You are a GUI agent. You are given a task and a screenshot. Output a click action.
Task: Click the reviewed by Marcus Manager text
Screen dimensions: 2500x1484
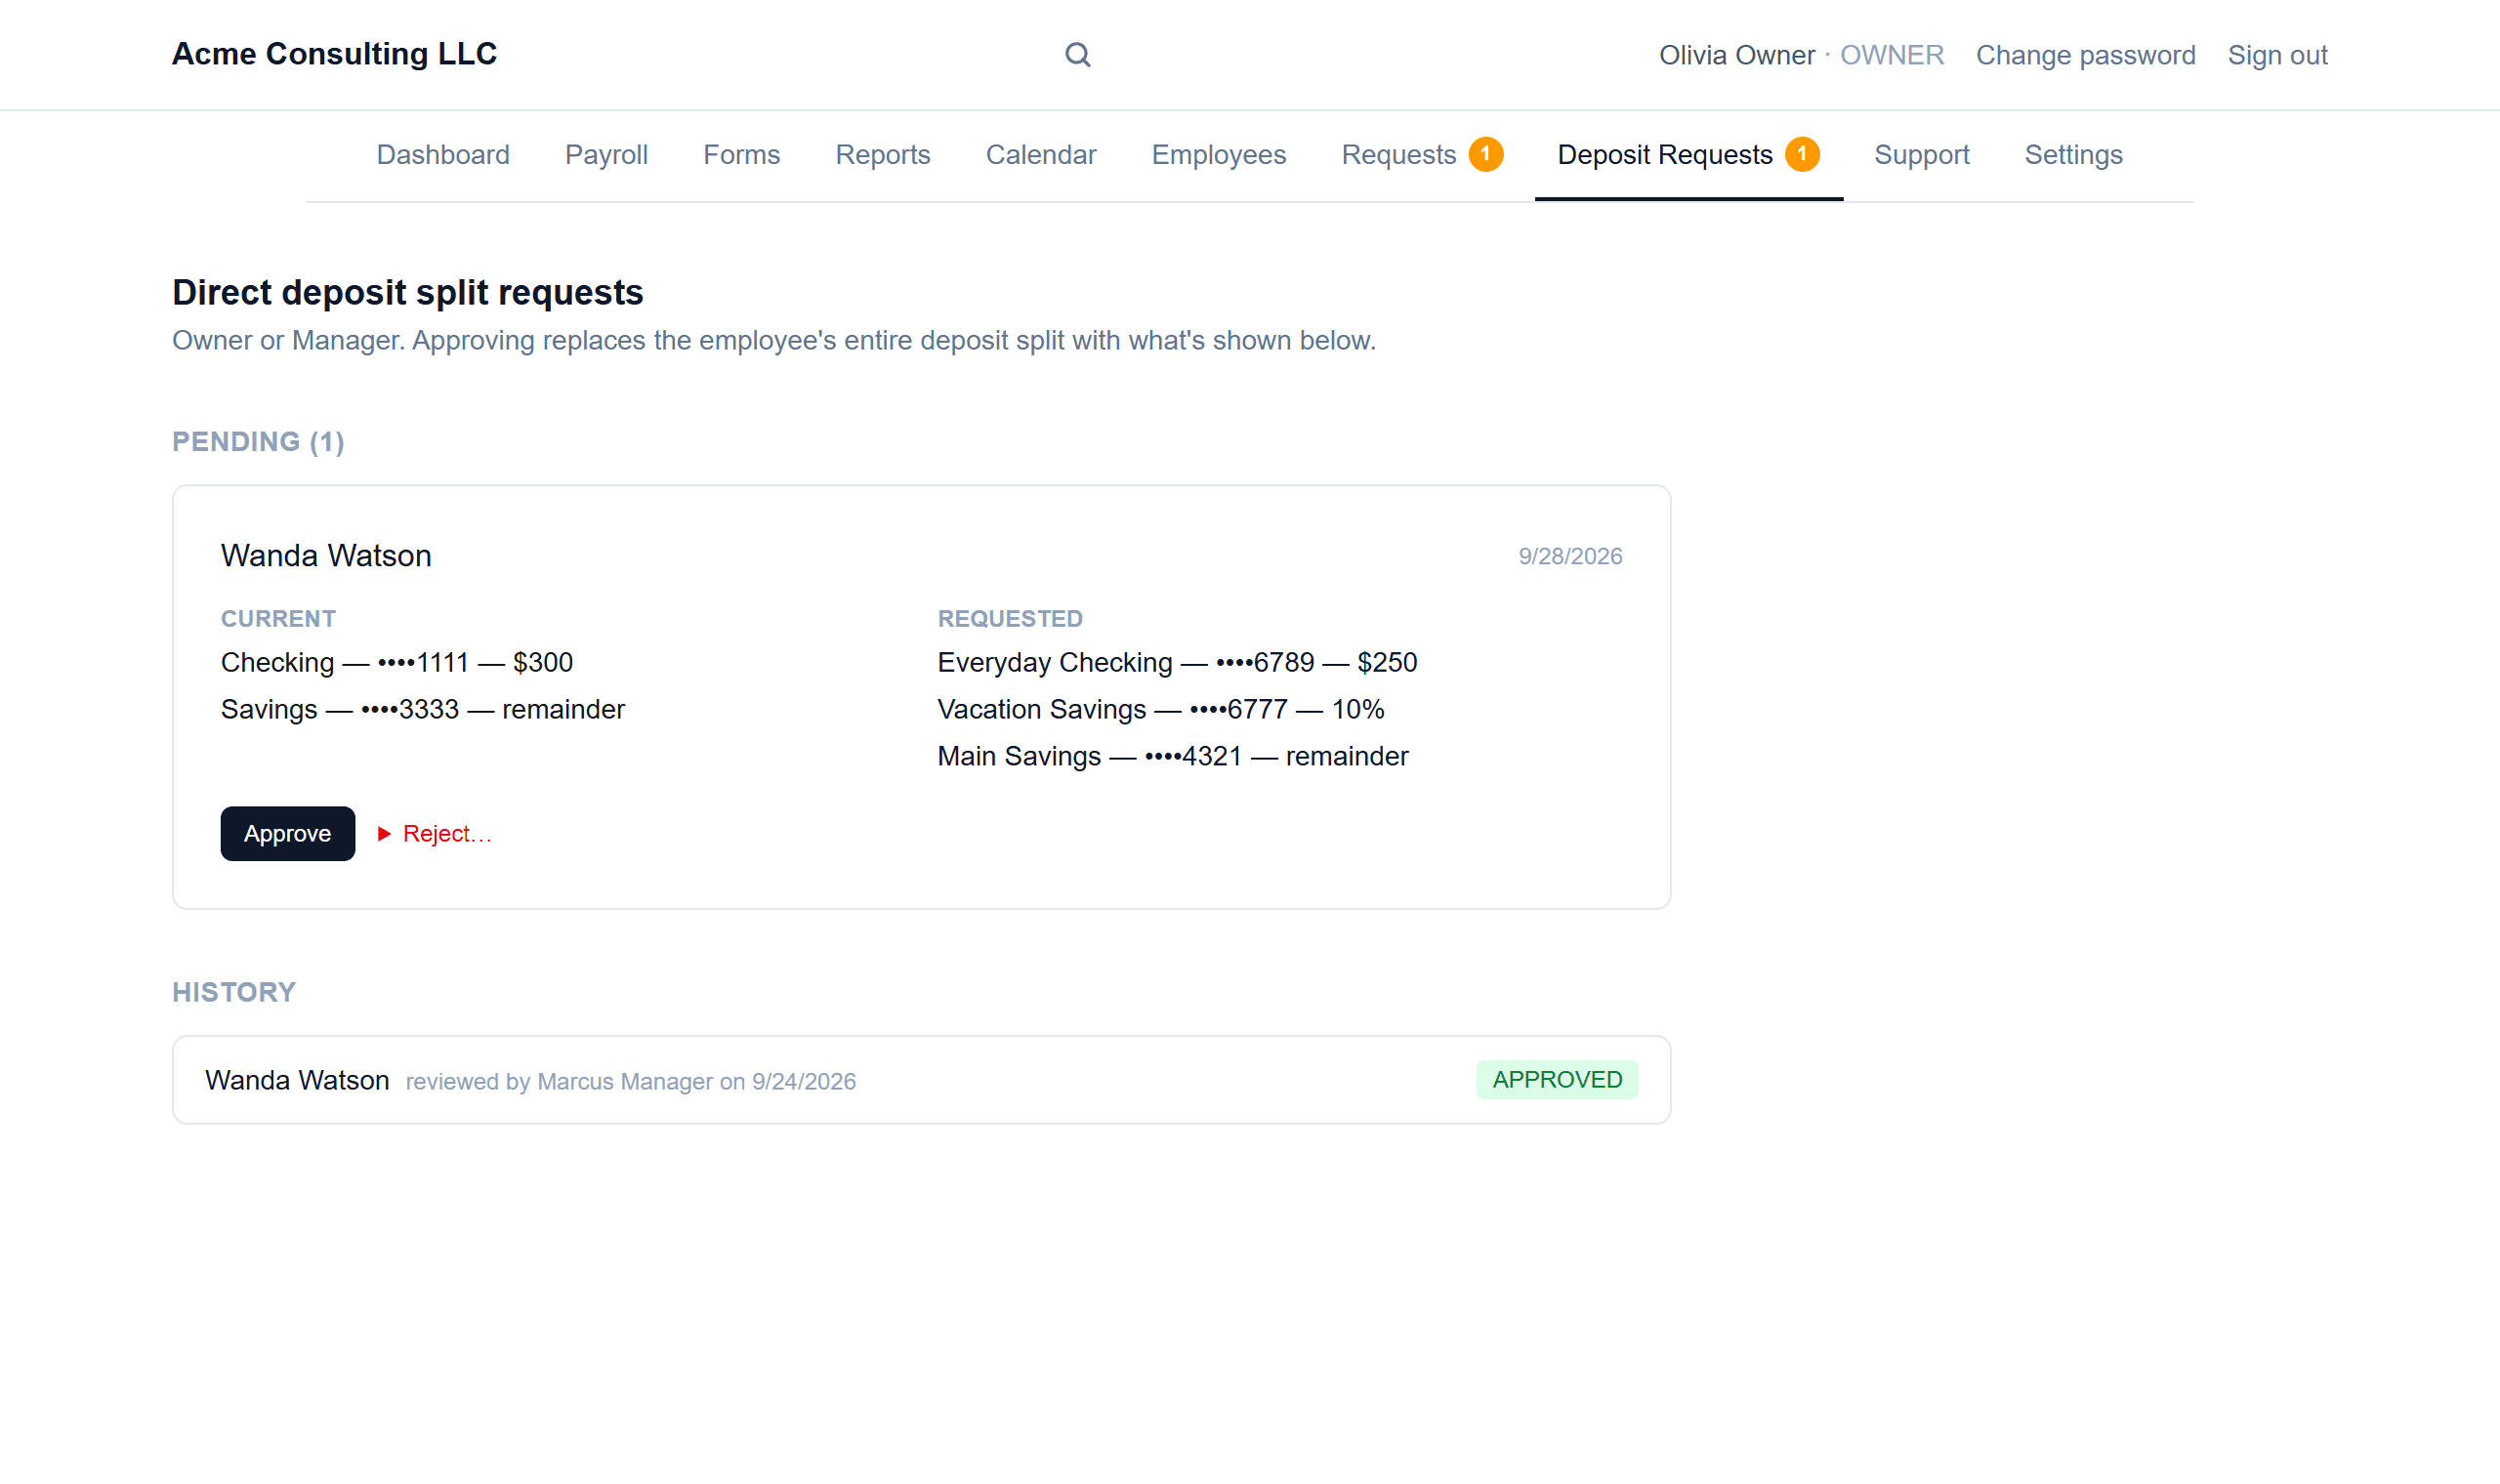click(630, 1081)
